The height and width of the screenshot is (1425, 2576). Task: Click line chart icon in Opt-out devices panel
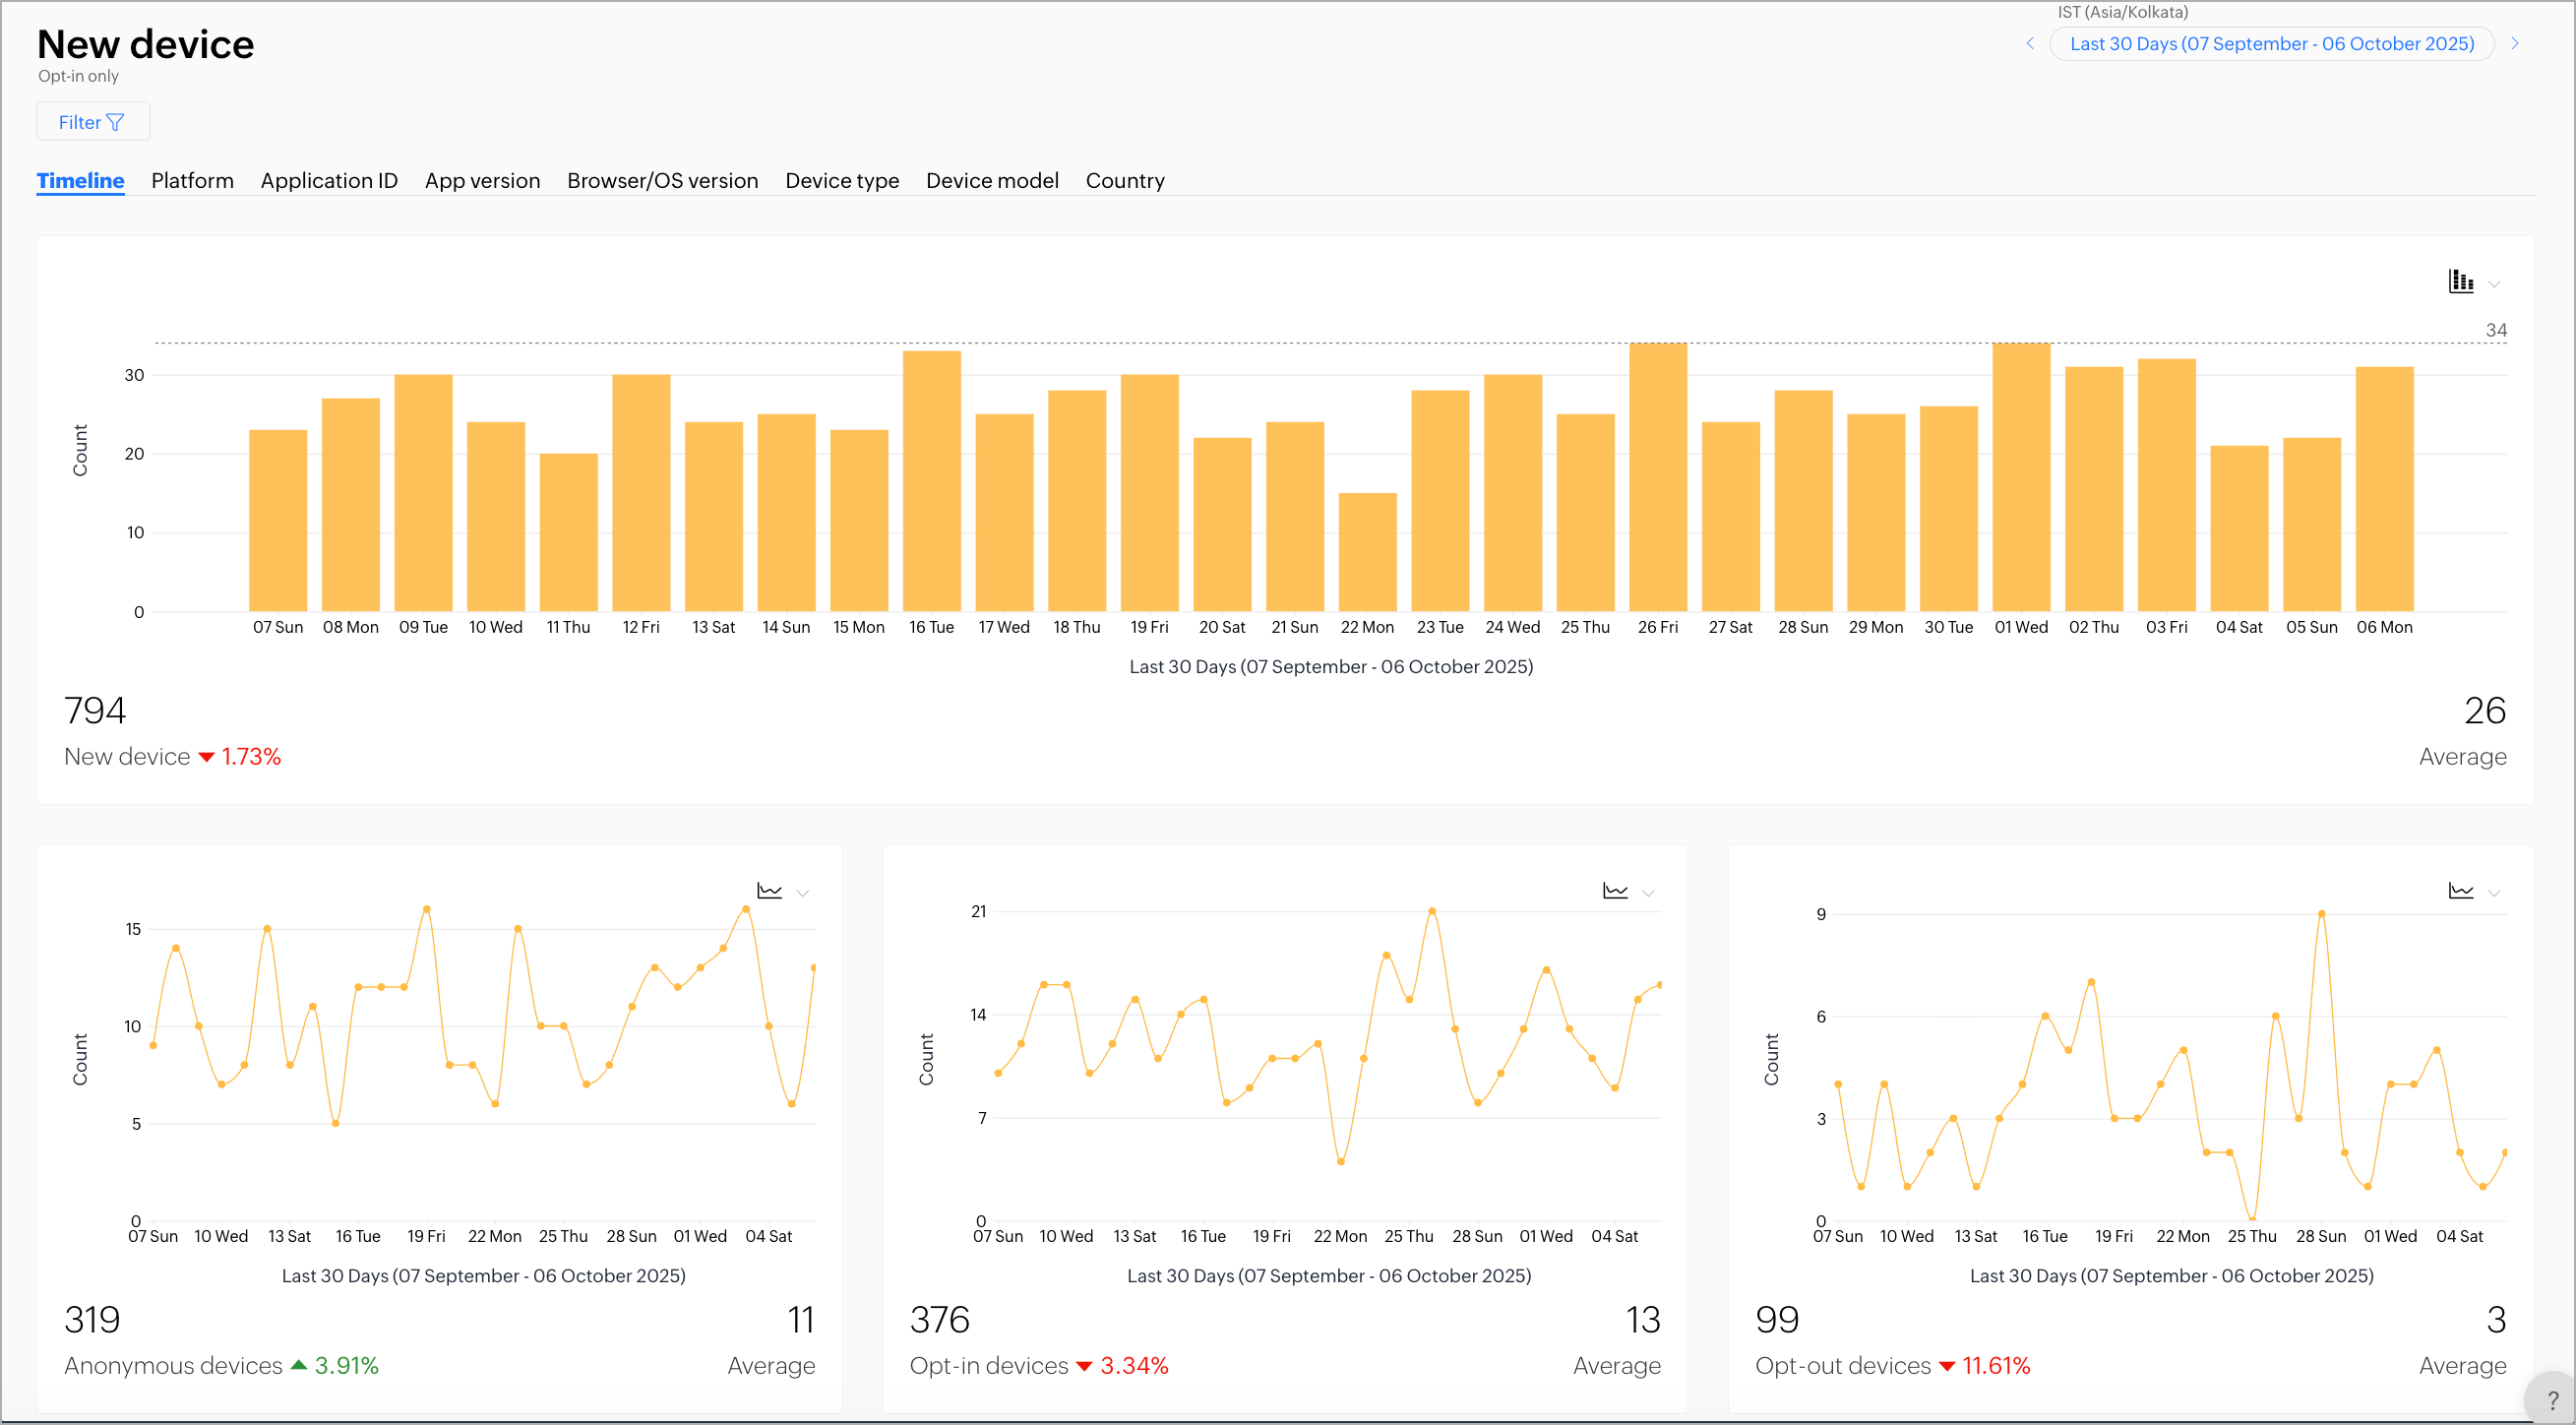[2460, 891]
